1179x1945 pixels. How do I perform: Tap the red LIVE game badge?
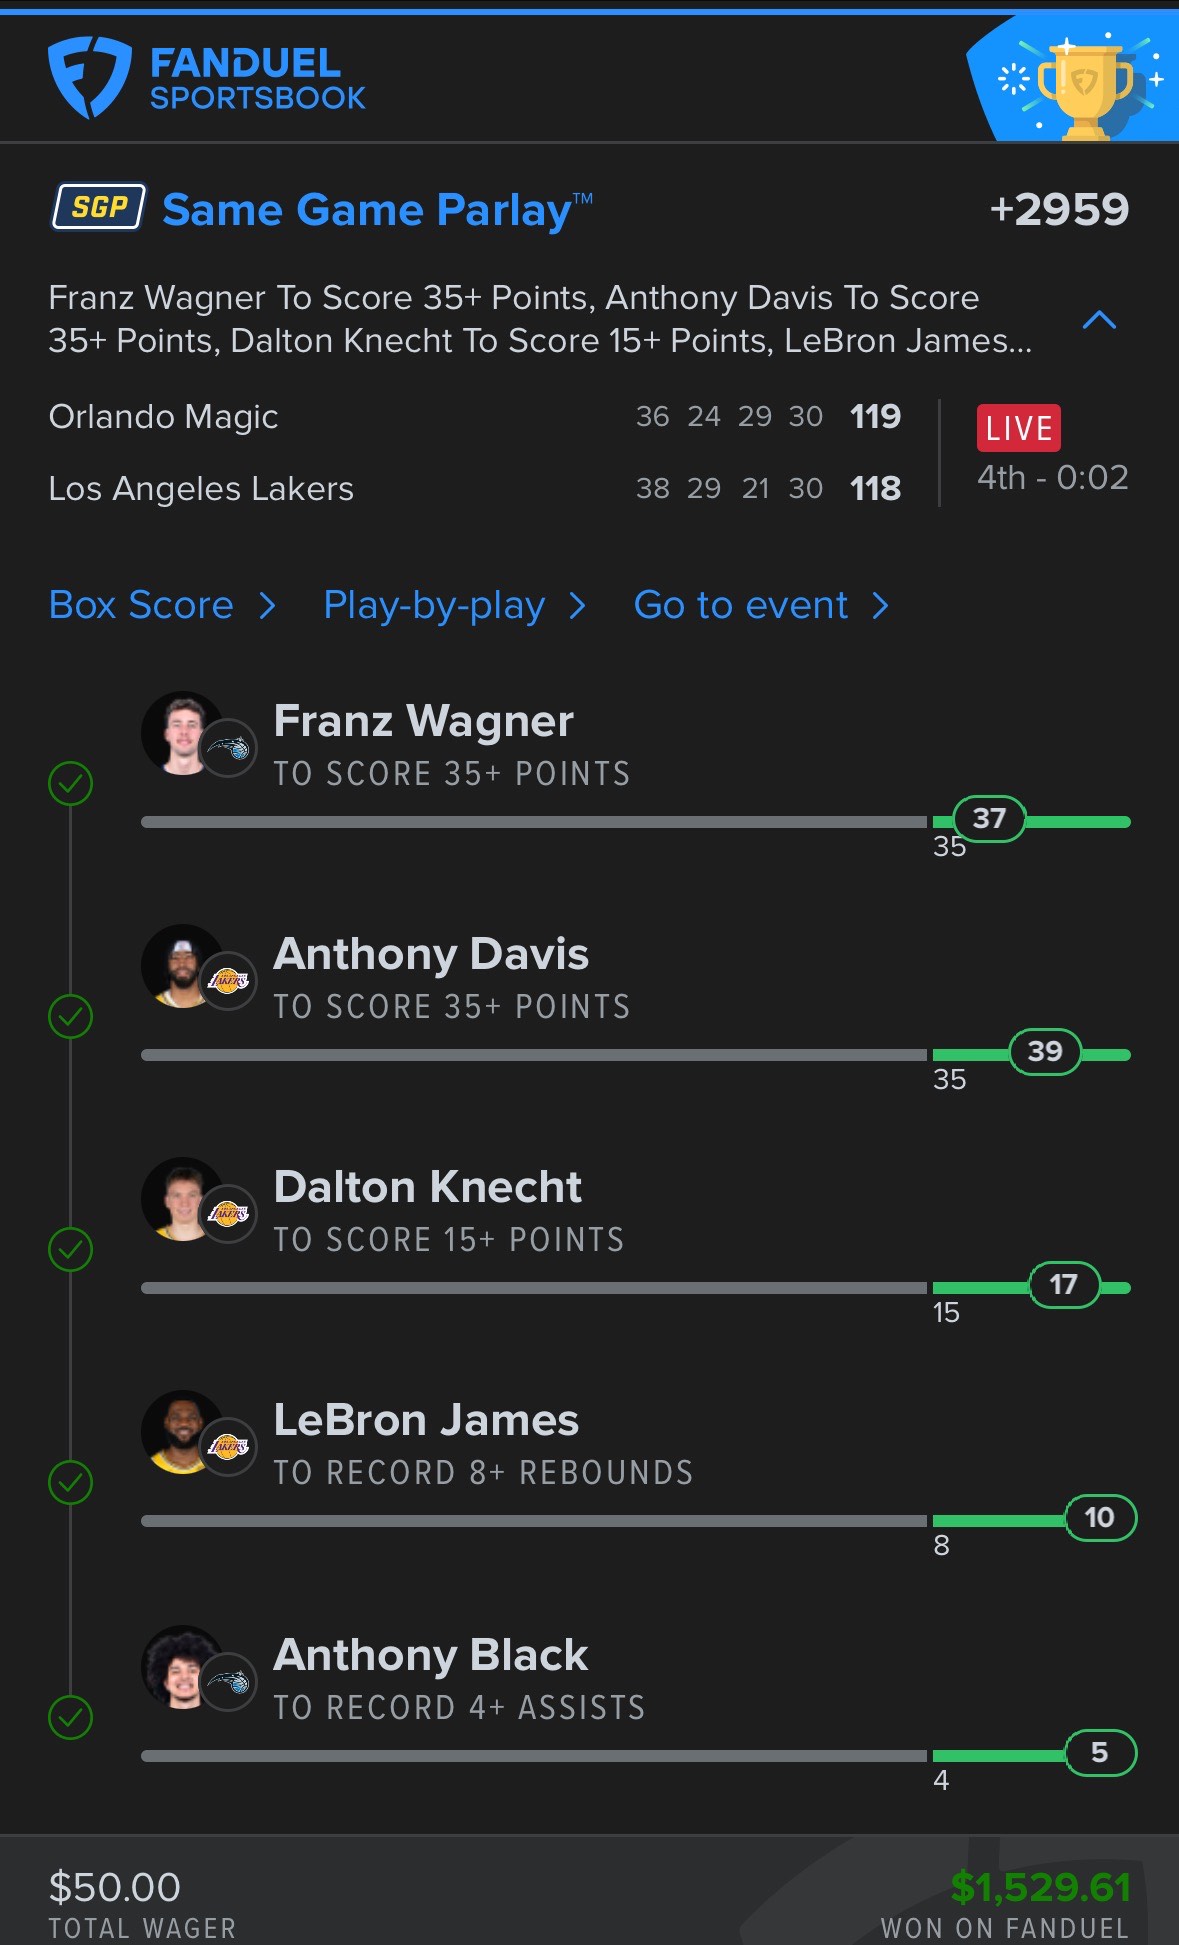click(1018, 428)
